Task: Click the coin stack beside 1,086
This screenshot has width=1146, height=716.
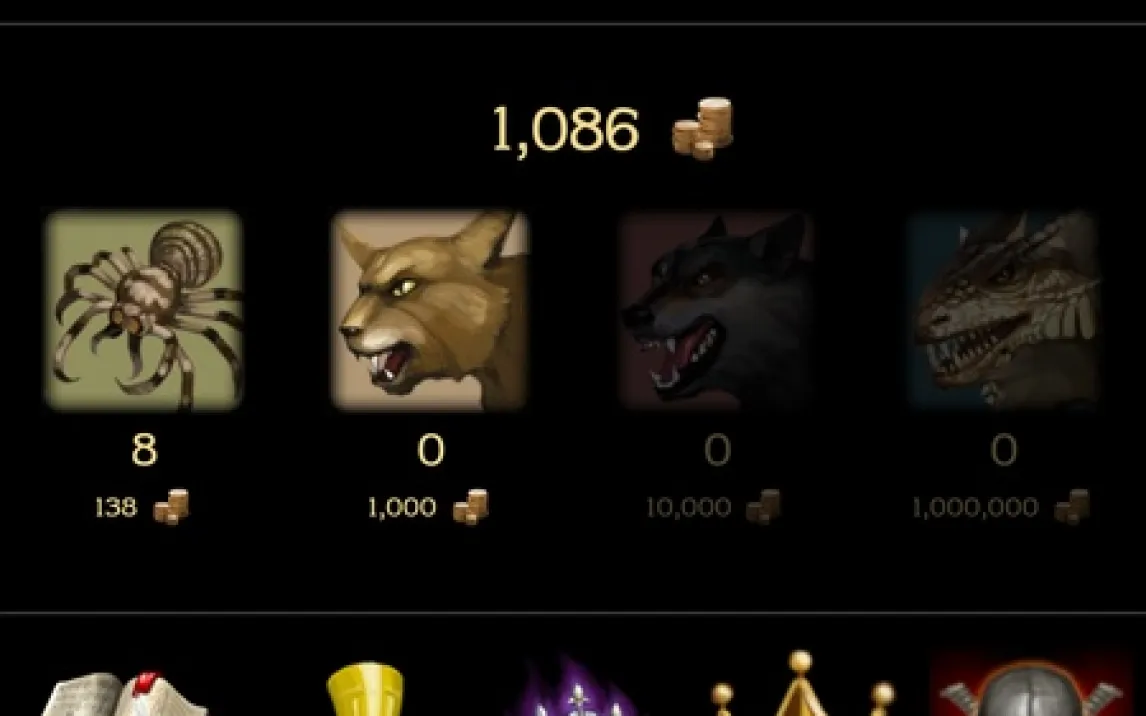Action: pos(702,129)
